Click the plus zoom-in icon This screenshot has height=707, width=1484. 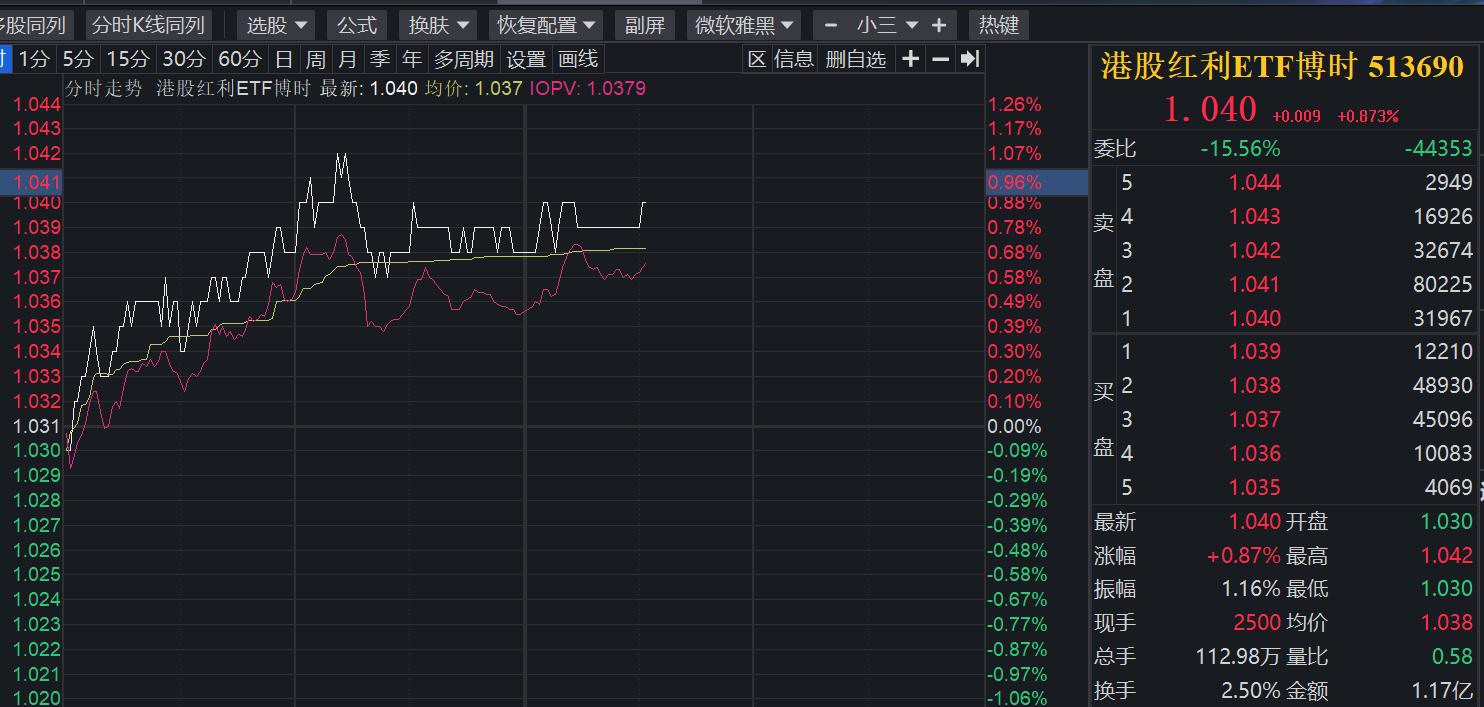(910, 59)
